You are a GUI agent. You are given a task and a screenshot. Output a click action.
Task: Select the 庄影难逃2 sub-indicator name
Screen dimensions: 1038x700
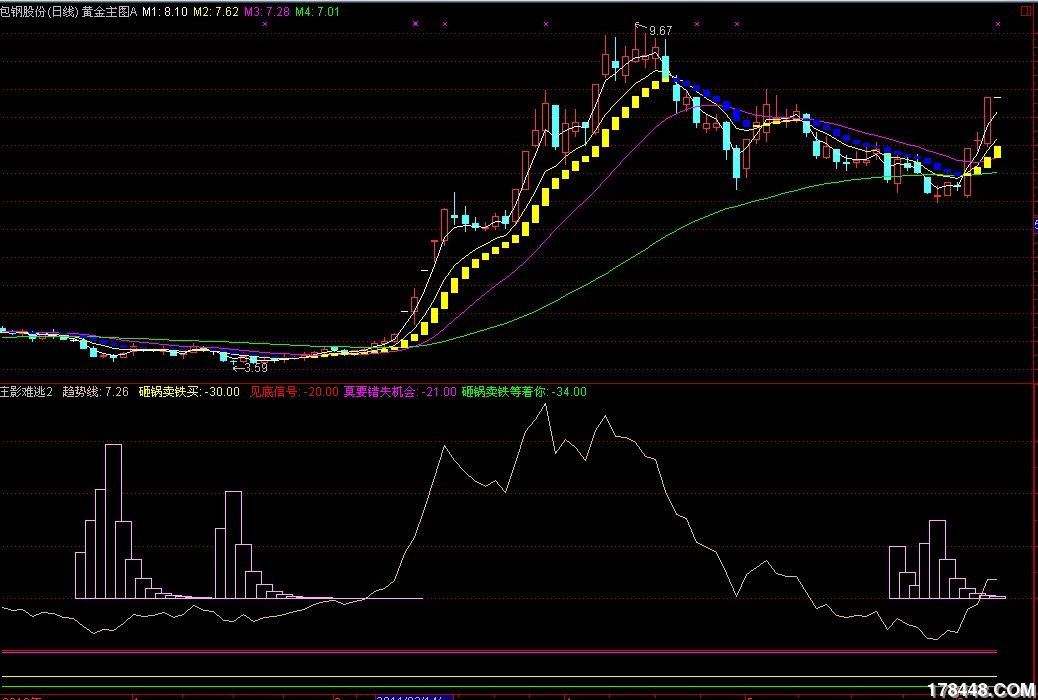coord(26,392)
